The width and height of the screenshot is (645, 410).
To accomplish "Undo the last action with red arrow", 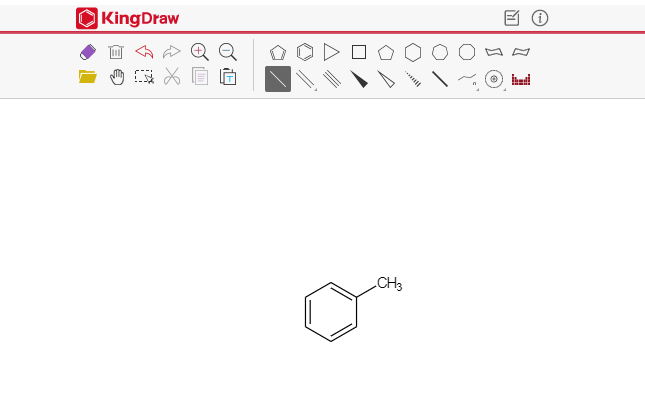I will click(x=144, y=52).
